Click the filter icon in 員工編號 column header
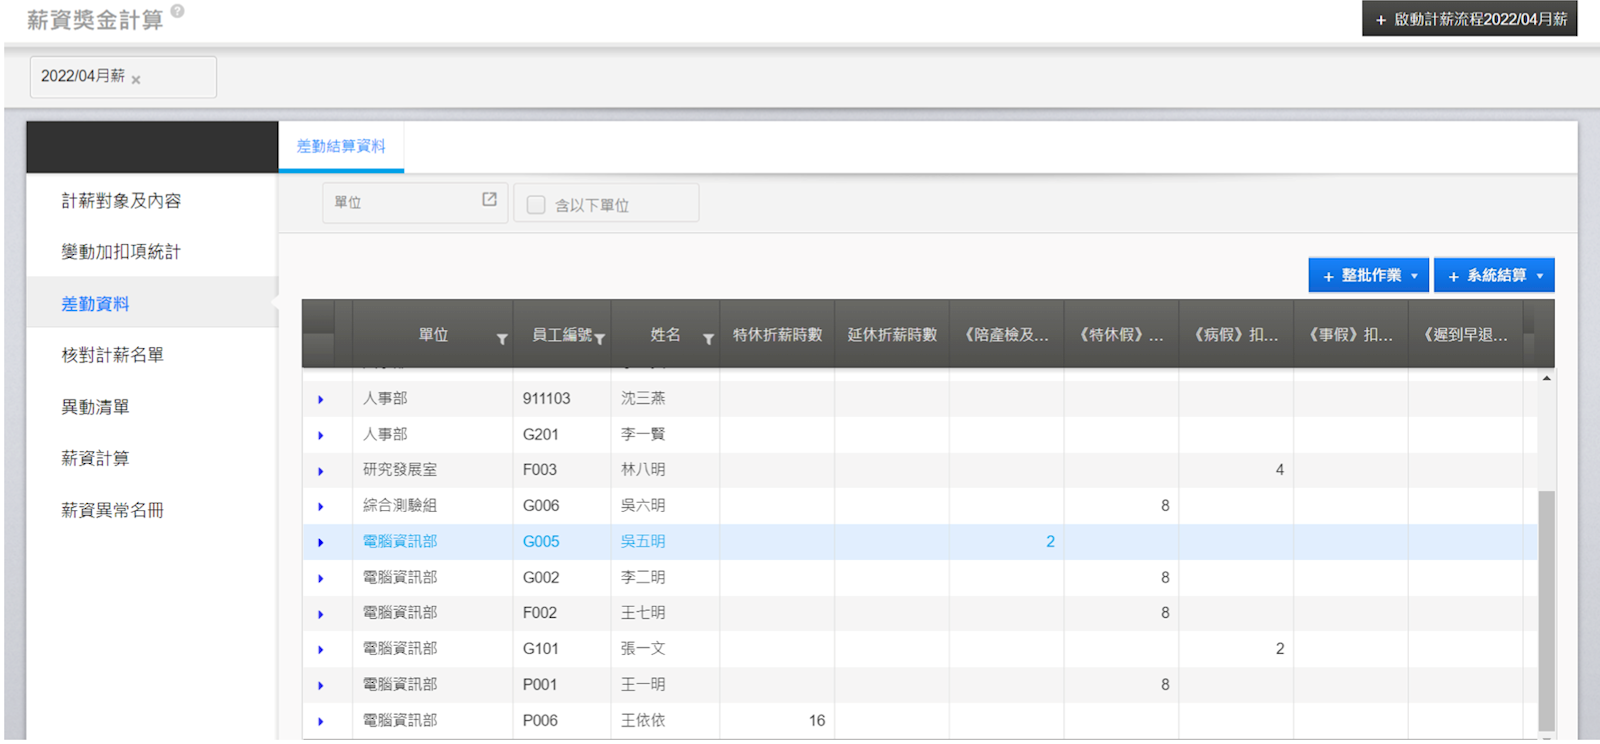This screenshot has height=744, width=1600. [x=599, y=339]
